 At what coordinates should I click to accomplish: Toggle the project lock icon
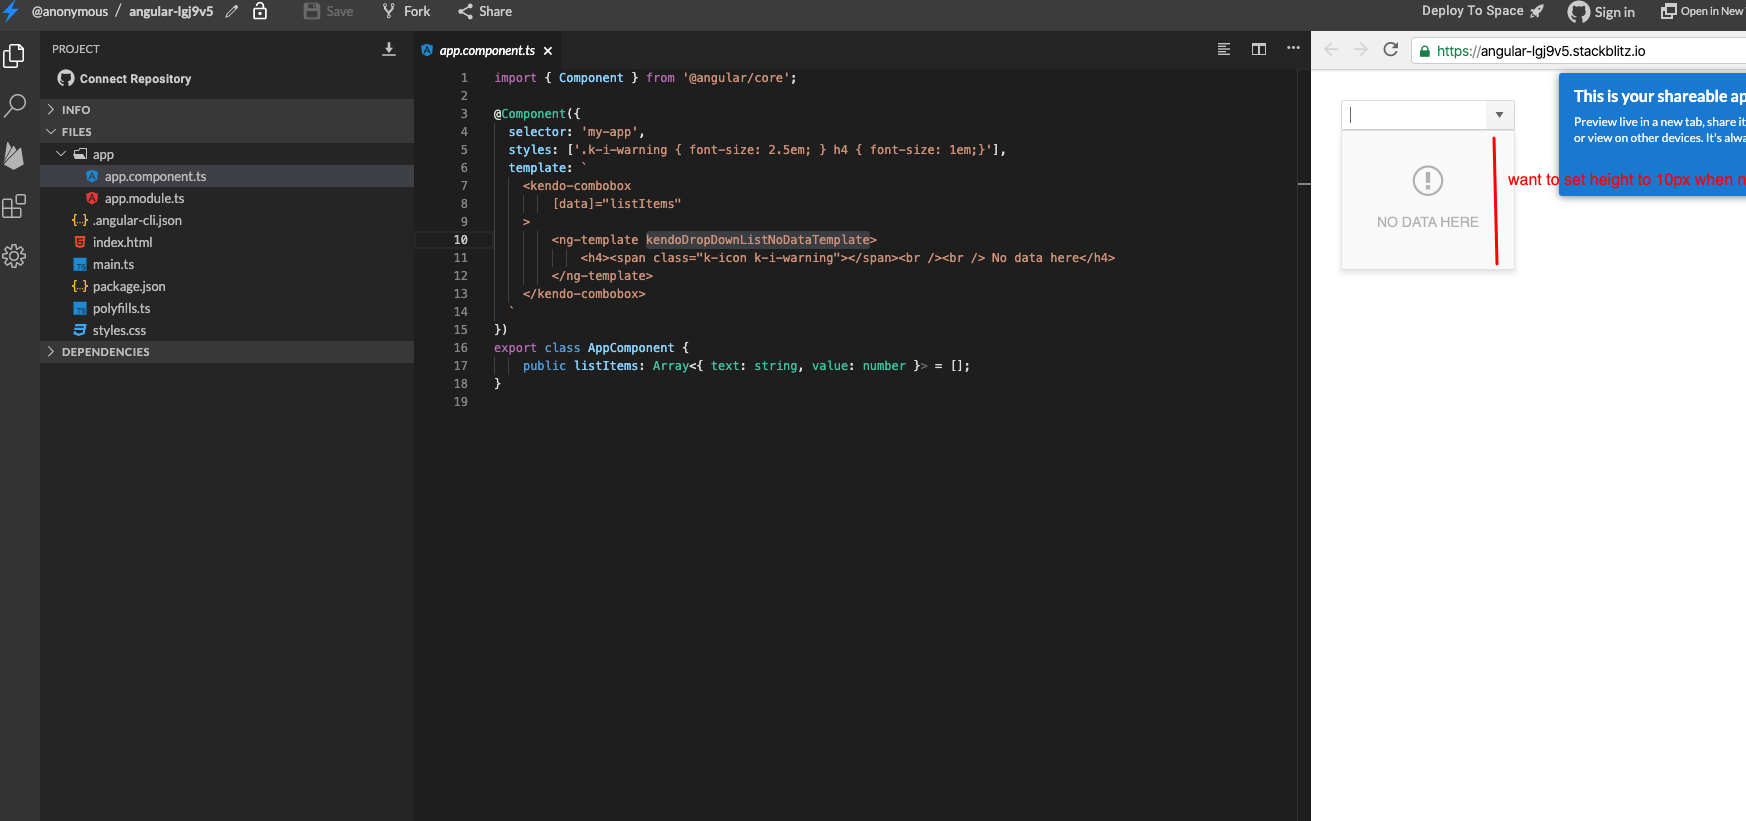[260, 12]
